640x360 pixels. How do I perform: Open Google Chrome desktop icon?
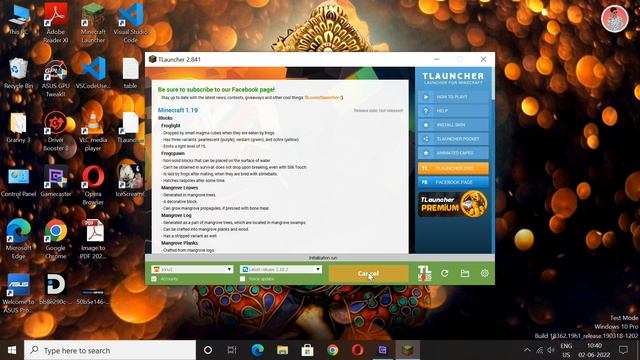[56, 240]
